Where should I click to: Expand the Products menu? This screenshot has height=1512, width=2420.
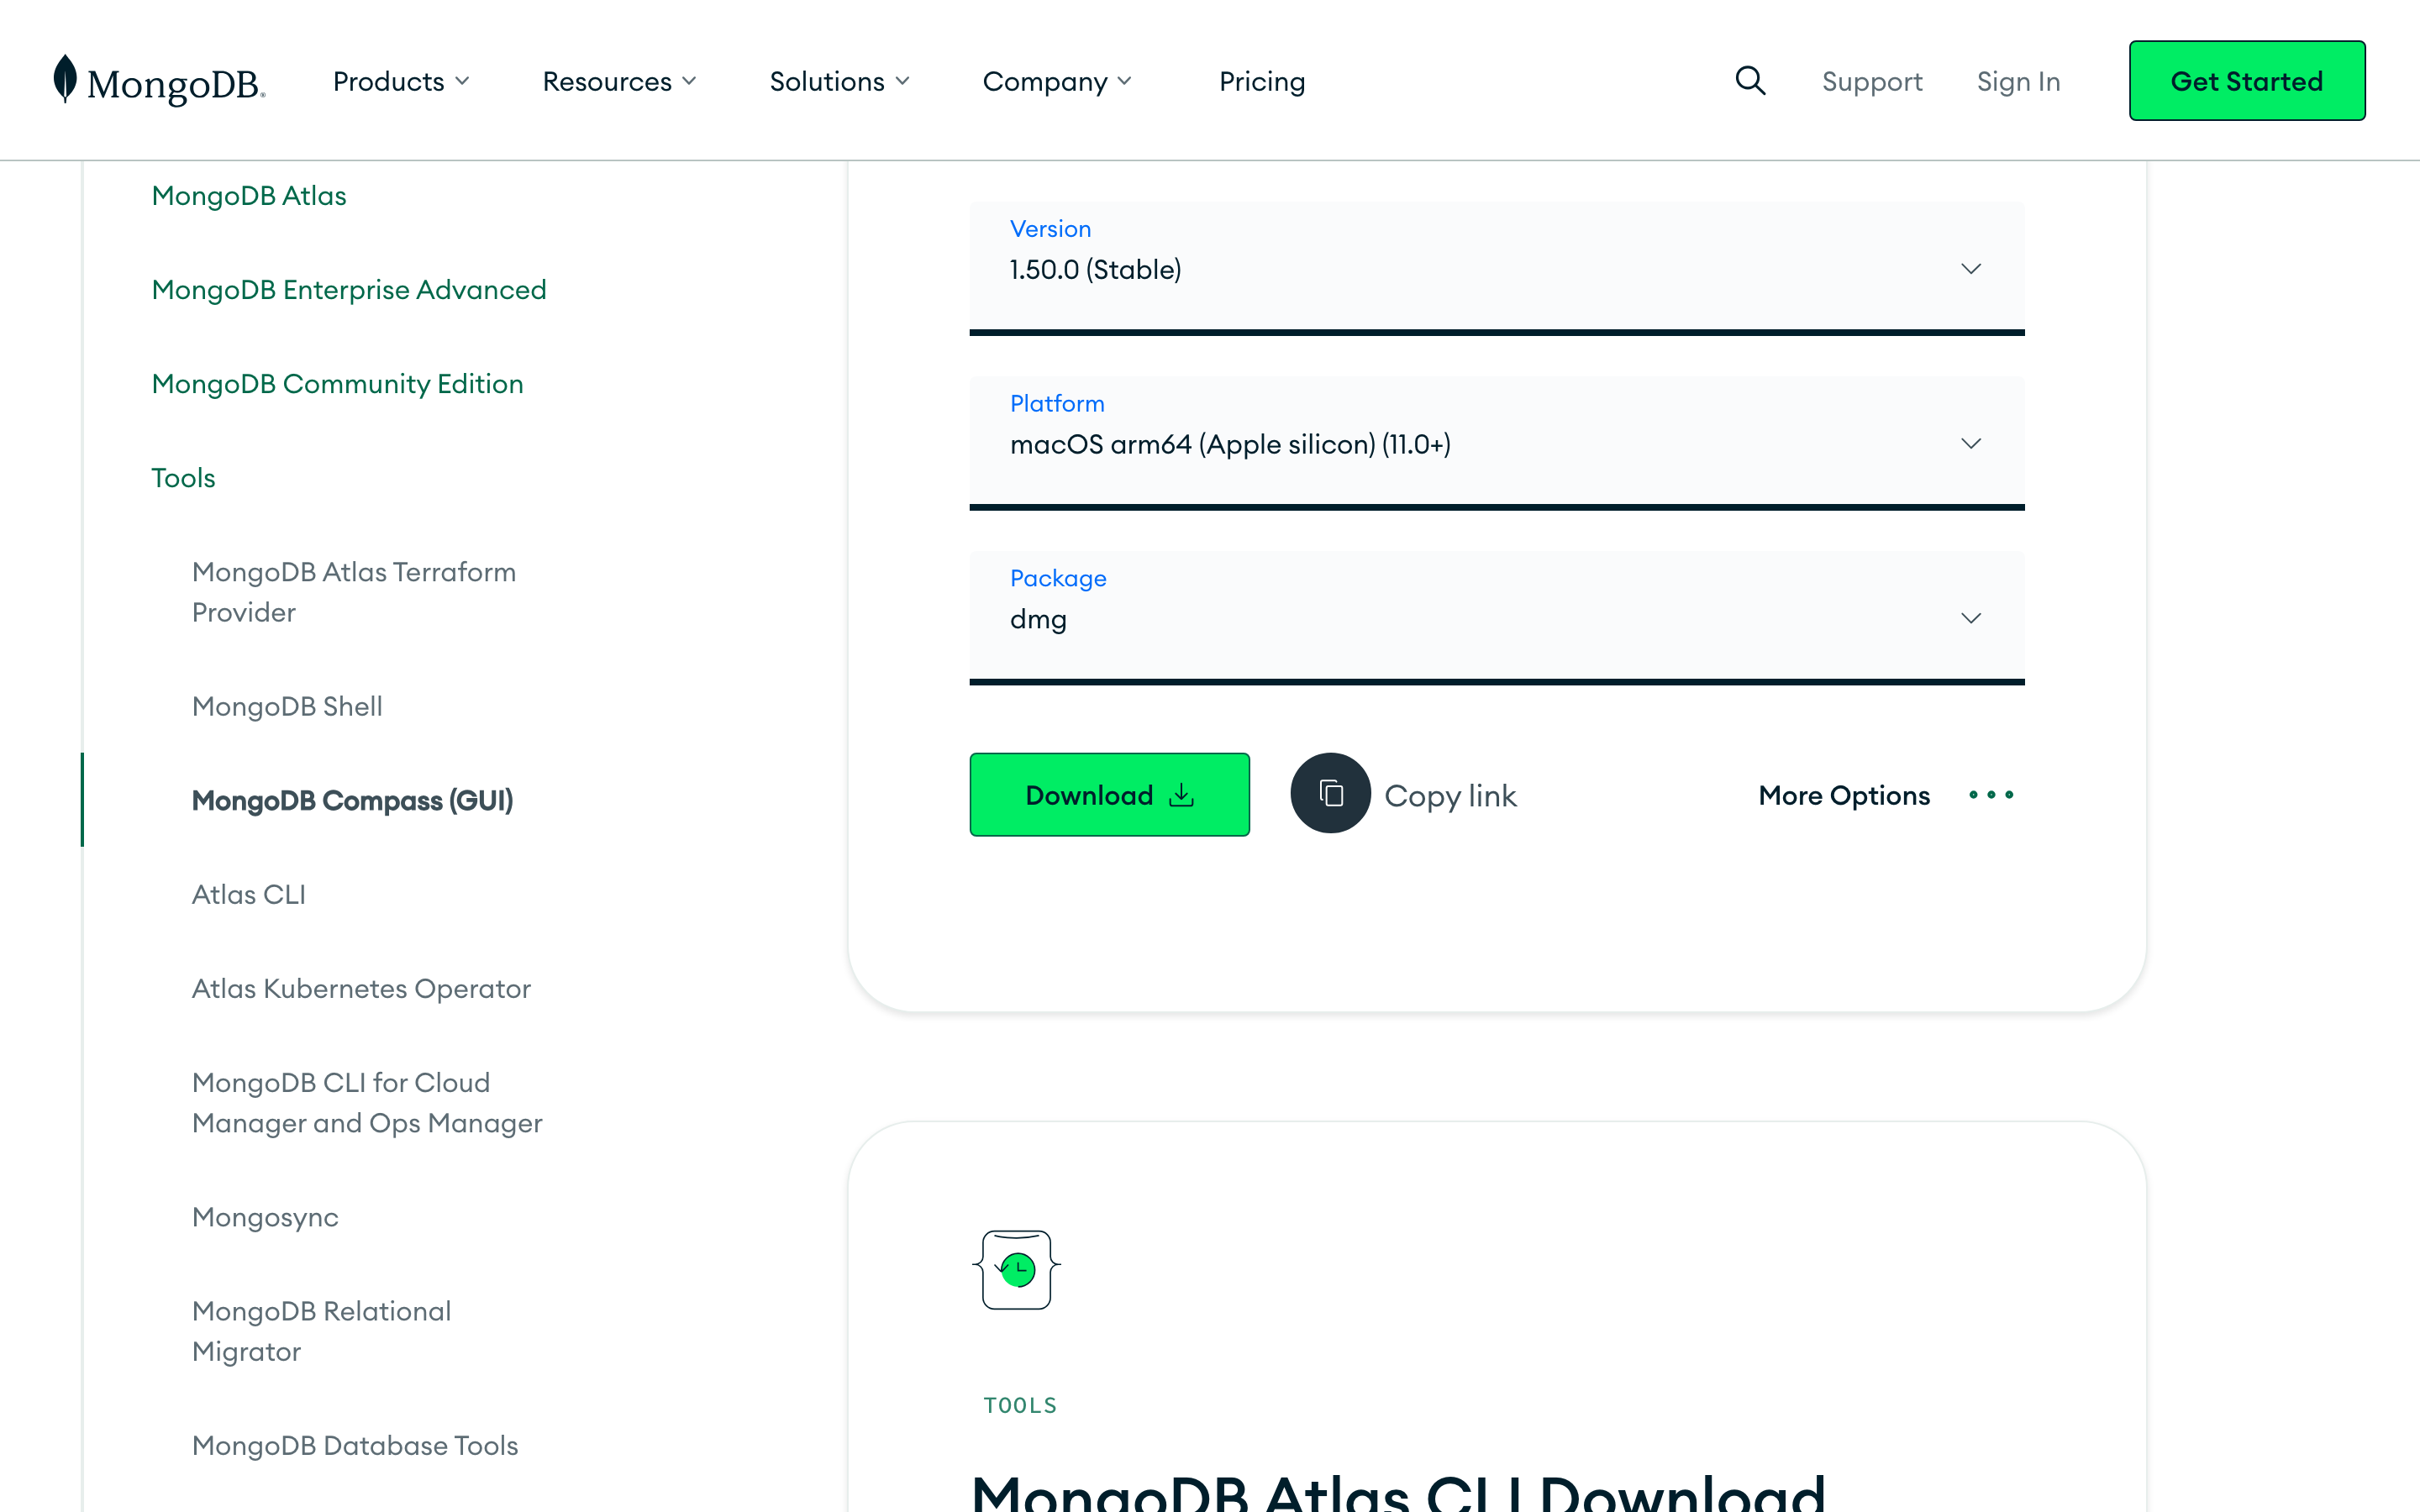401,81
